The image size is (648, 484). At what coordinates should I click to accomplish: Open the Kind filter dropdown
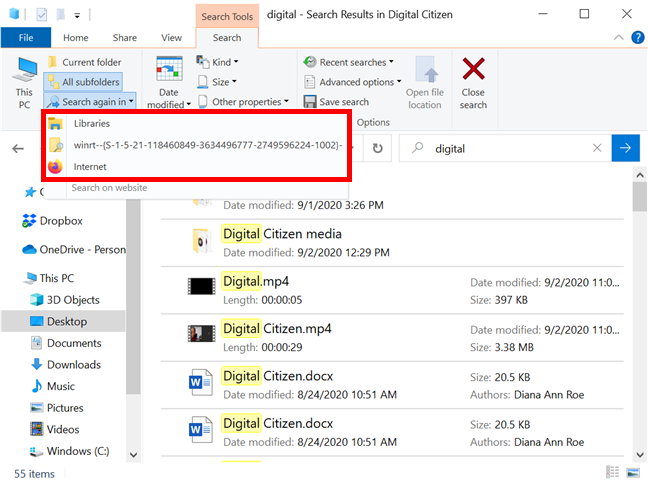(218, 62)
